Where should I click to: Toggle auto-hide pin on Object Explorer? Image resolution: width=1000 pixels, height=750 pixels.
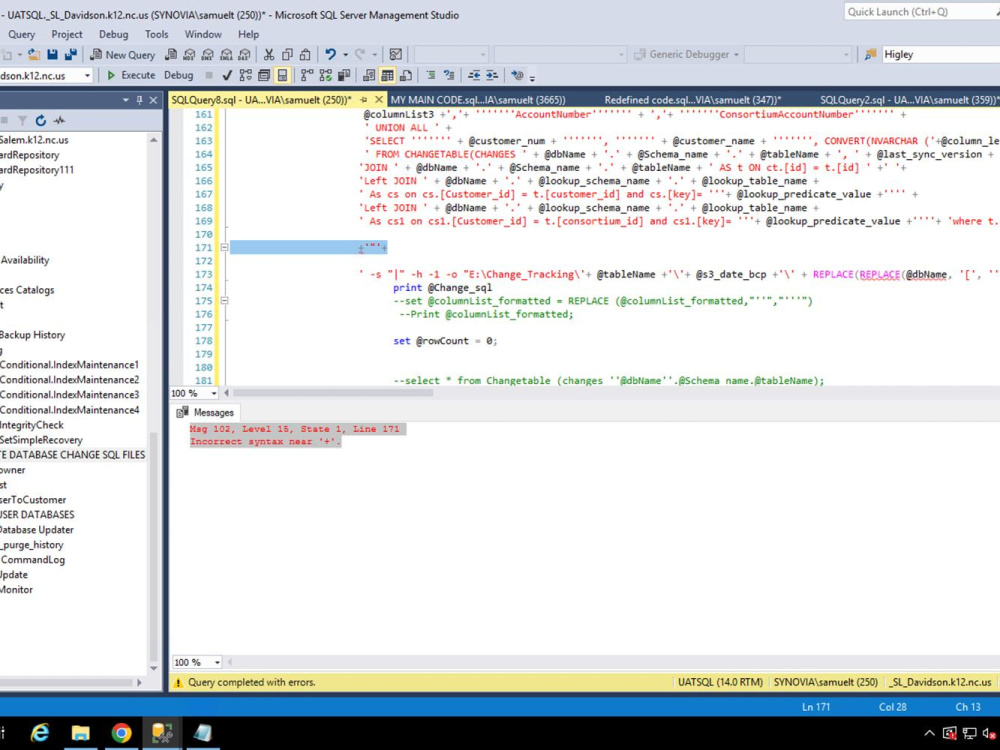139,100
